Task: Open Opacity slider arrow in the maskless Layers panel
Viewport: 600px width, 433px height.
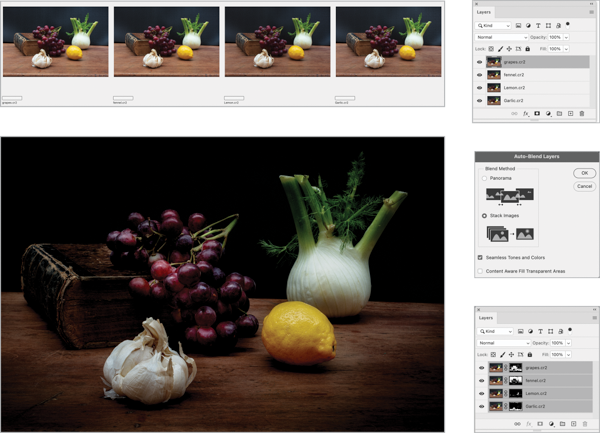Action: [x=566, y=37]
